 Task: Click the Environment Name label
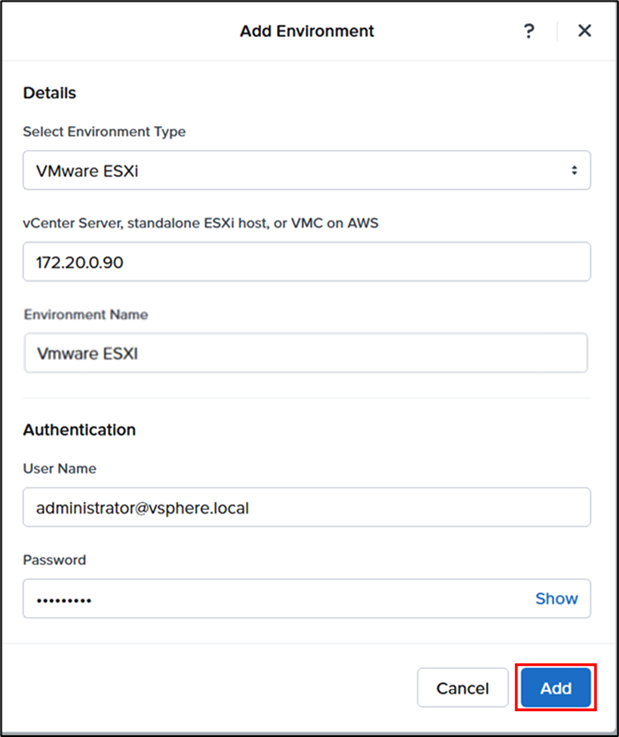(x=86, y=315)
